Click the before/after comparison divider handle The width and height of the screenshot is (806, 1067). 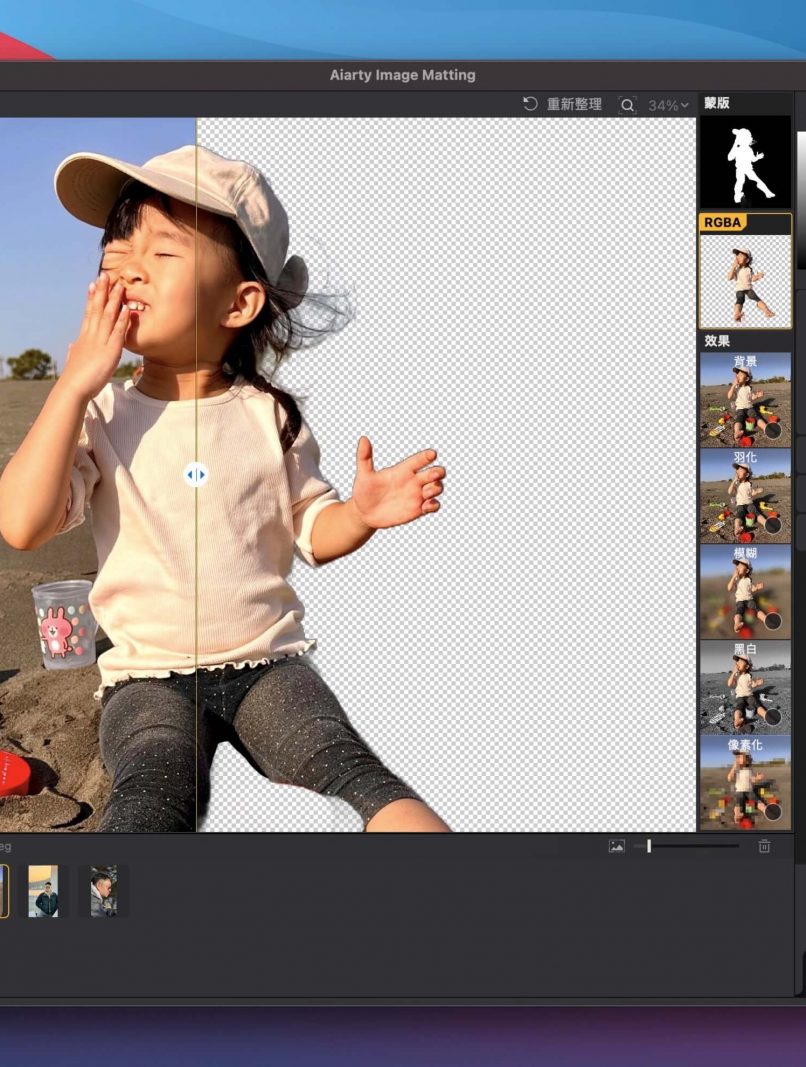pyautogui.click(x=196, y=475)
